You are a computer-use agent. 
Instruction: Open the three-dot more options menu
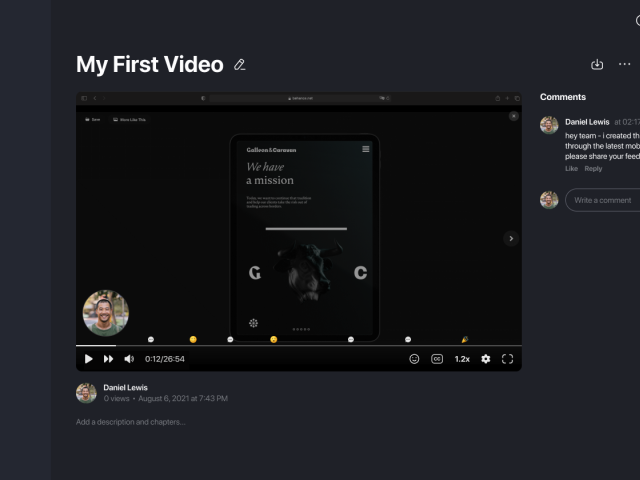coord(624,64)
